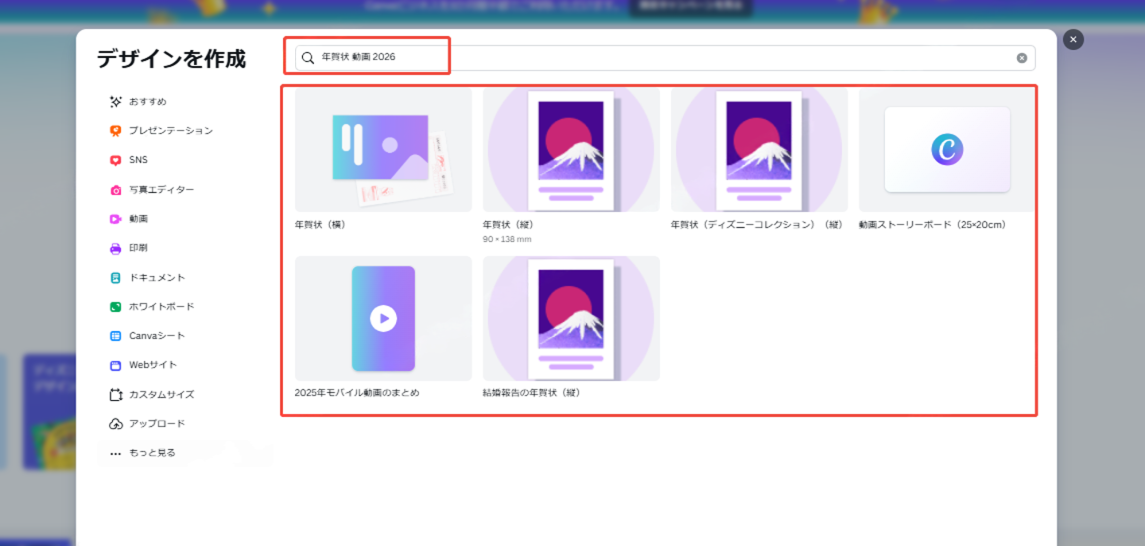This screenshot has width=1145, height=546.
Task: Click the おすすめ sparkle icon
Action: 115,101
